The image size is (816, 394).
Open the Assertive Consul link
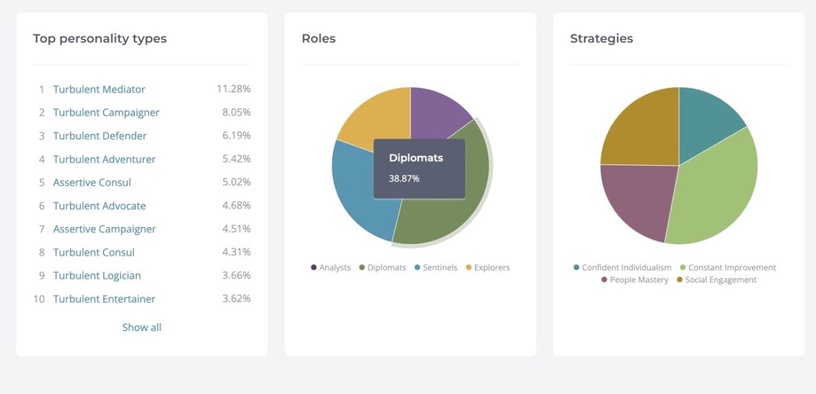[92, 183]
